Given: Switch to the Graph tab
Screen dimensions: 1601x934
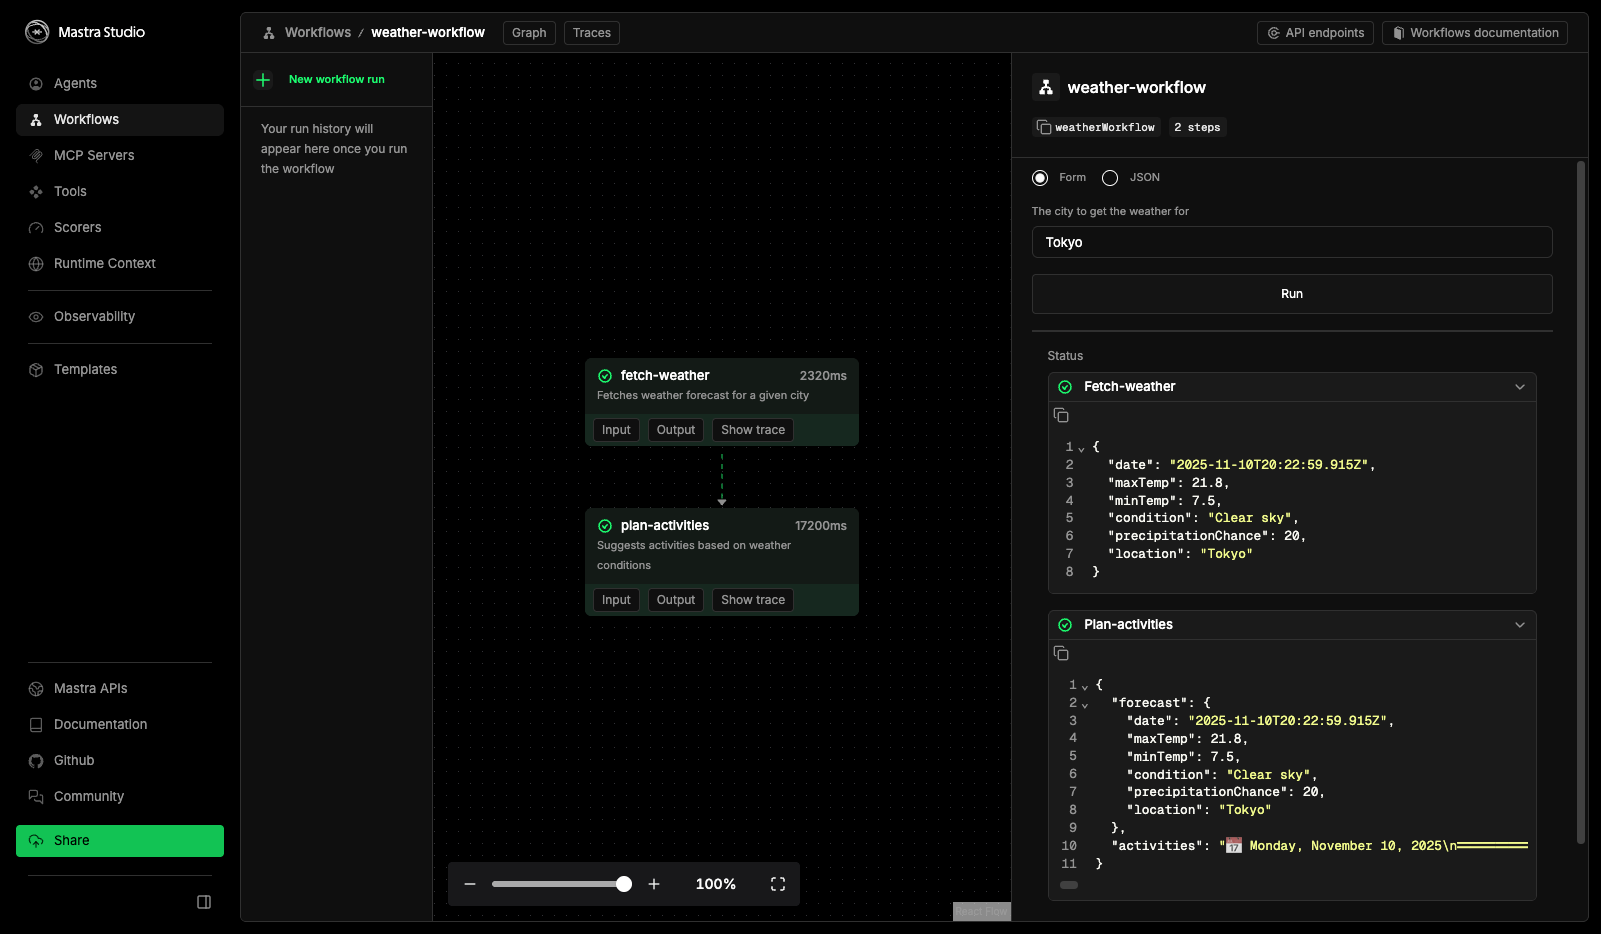Looking at the screenshot, I should pos(529,33).
